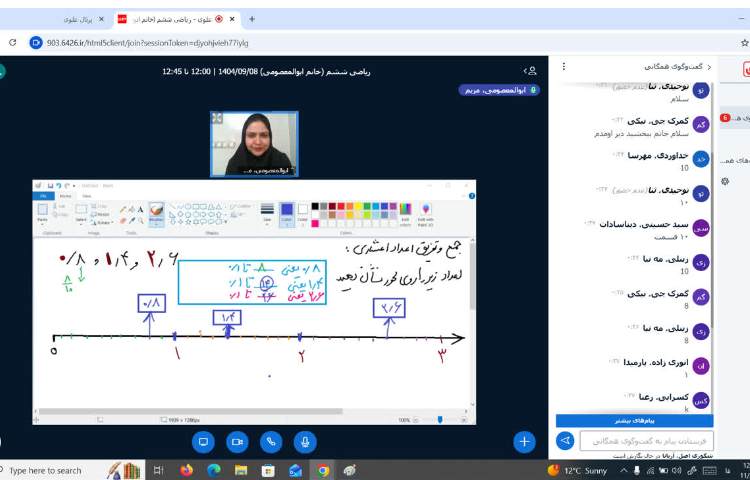Image resolution: width=750 pixels, height=480 pixels.
Task: Select the Fill with color bucket tool
Action: (132, 209)
